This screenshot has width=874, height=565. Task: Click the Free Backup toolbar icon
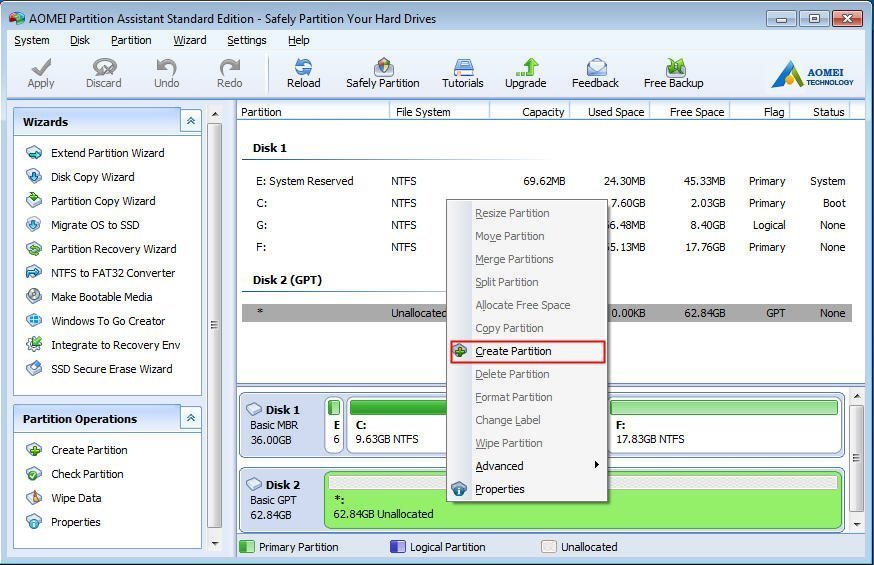[x=675, y=67]
